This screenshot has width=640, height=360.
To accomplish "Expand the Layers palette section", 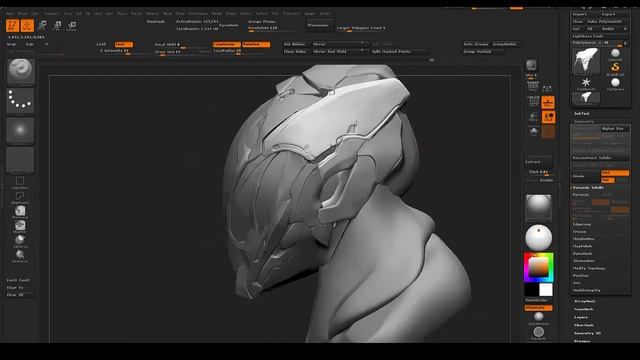I will pyautogui.click(x=581, y=317).
